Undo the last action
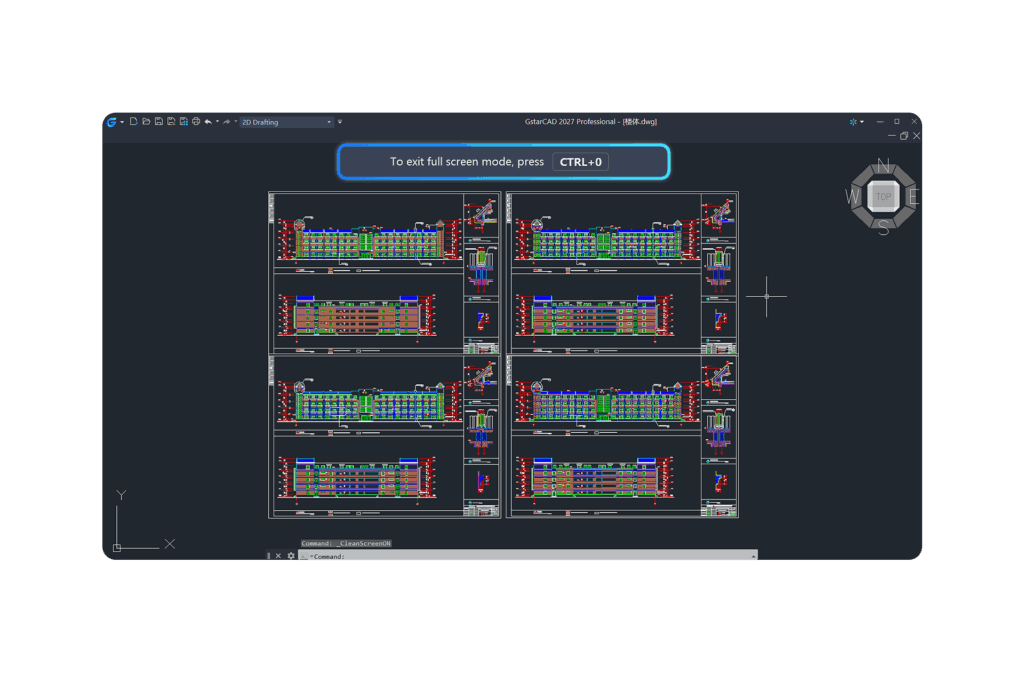 click(x=208, y=121)
